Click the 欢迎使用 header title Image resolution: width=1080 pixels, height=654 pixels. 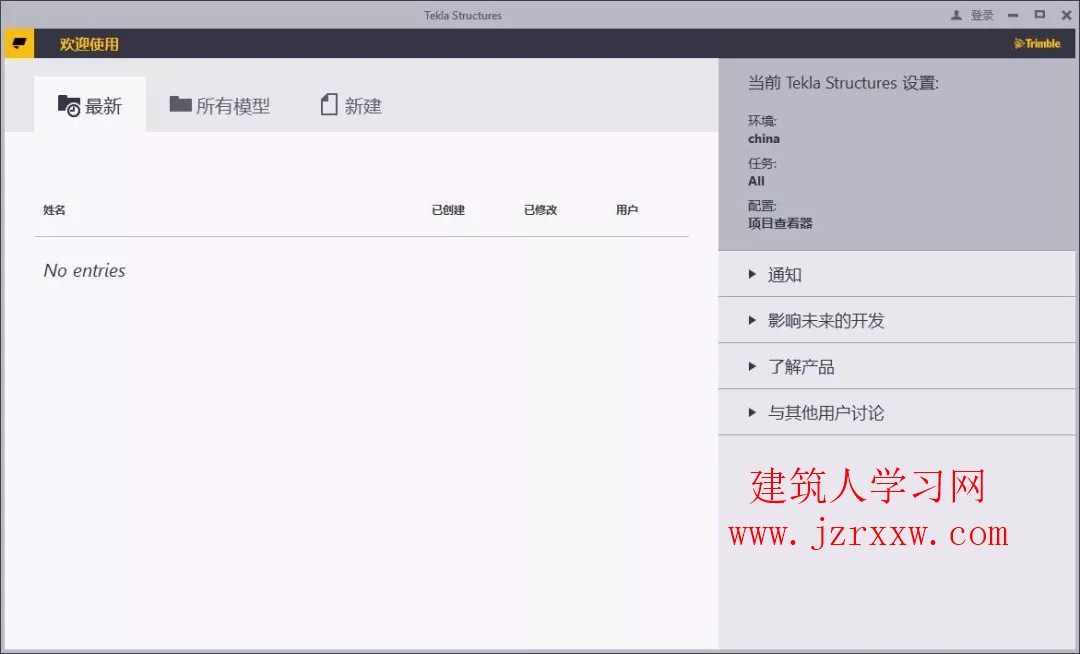pos(89,44)
